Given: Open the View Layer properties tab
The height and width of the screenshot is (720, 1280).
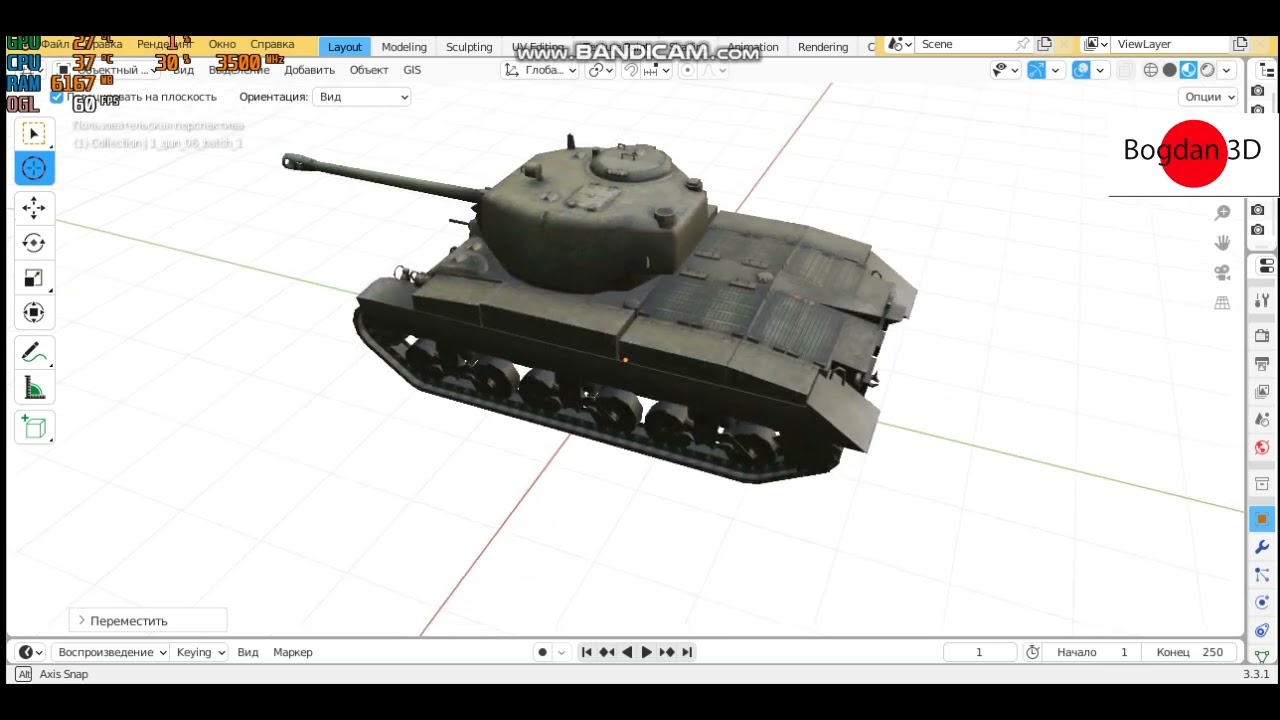Looking at the screenshot, I should (1262, 392).
